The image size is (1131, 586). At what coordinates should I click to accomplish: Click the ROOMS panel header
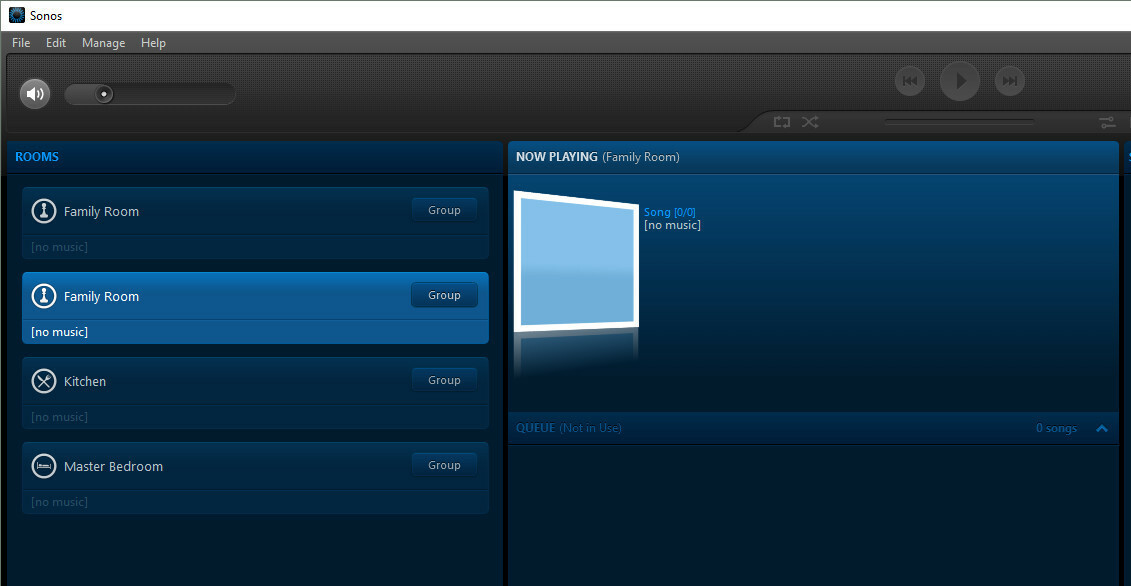pos(37,157)
